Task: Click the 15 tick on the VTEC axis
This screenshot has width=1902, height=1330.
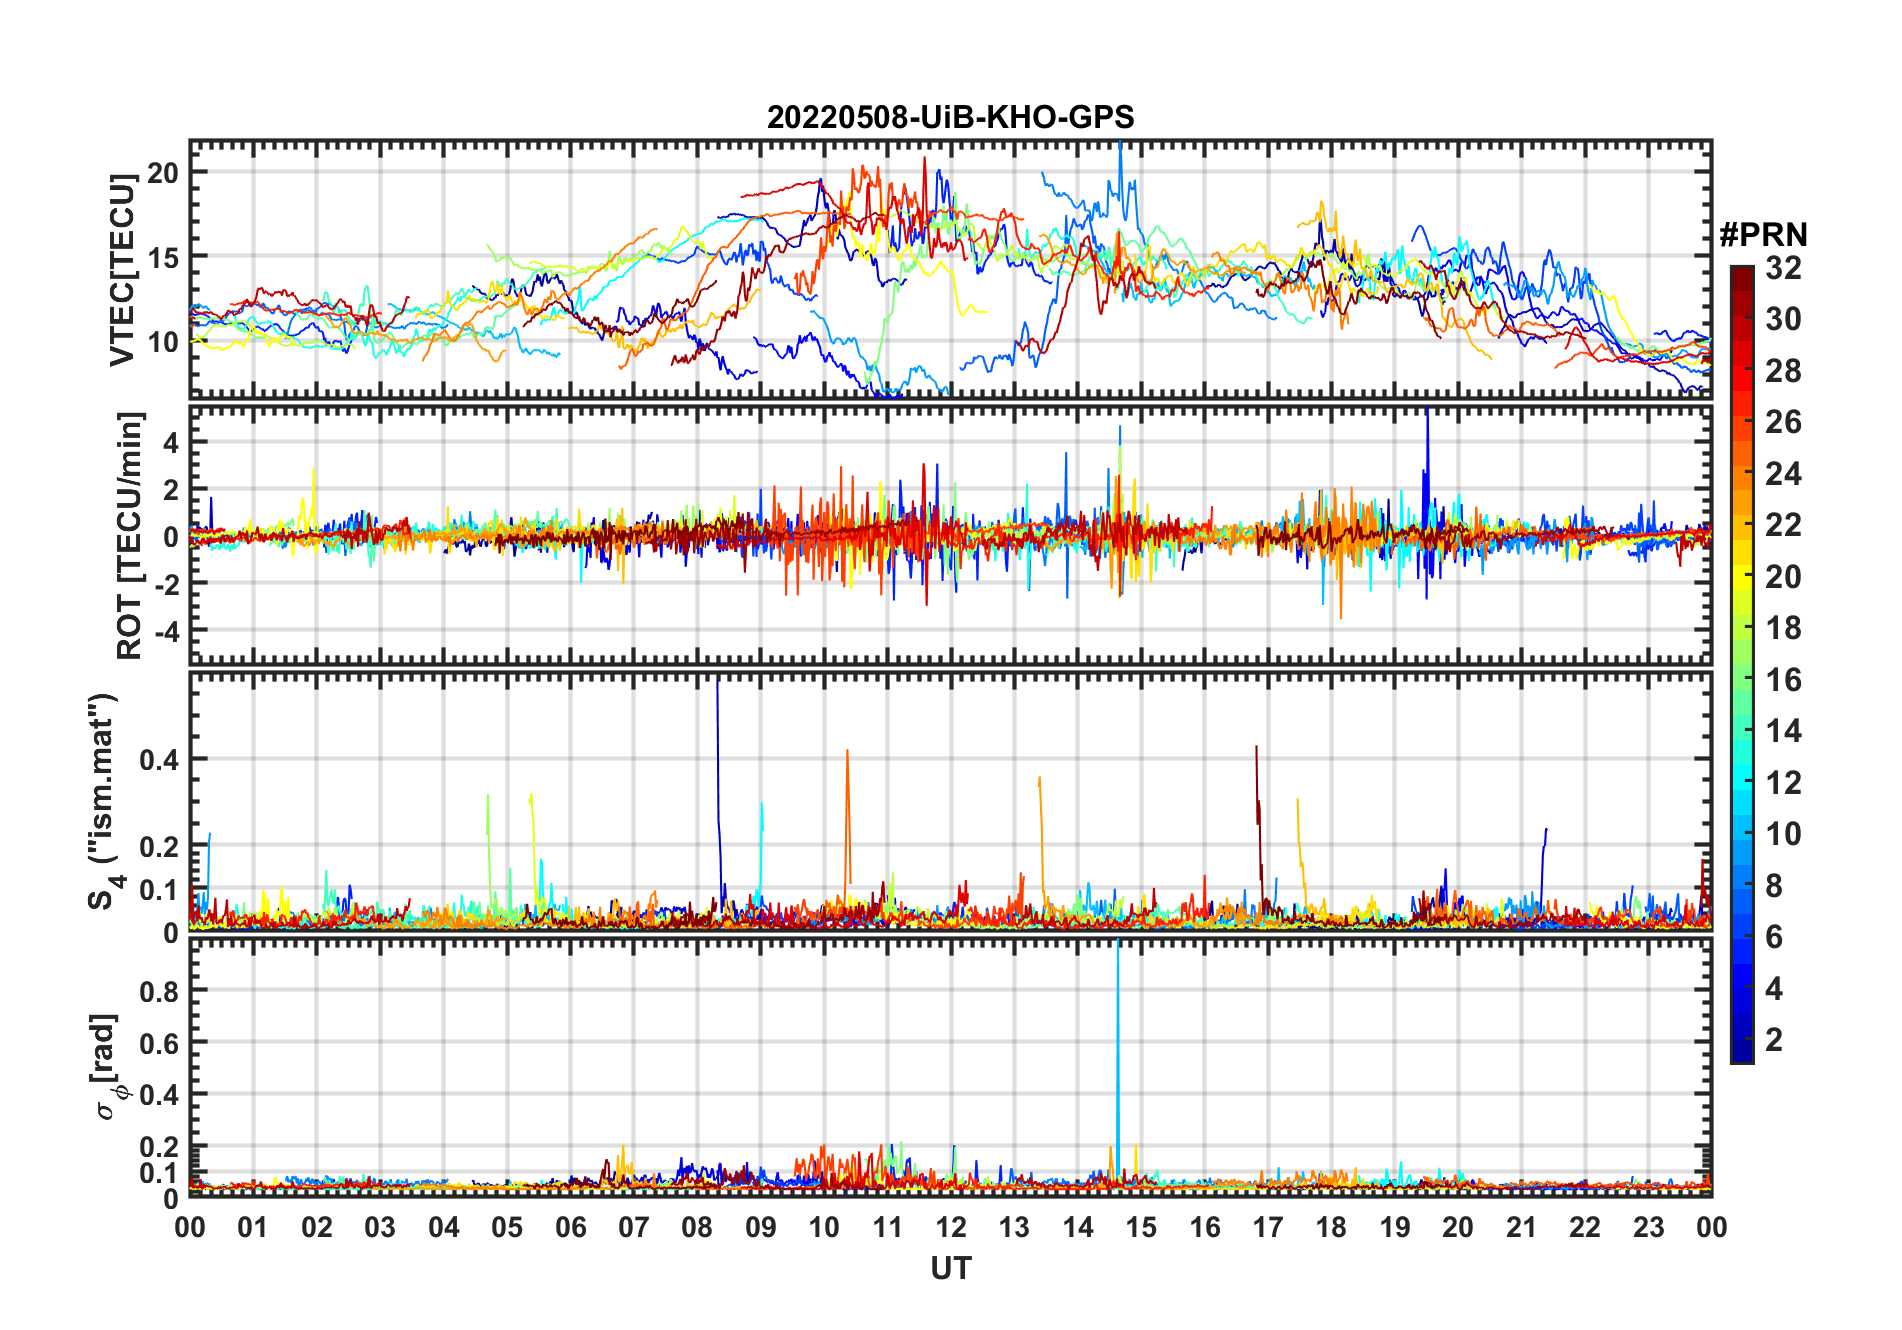Action: pyautogui.click(x=163, y=257)
